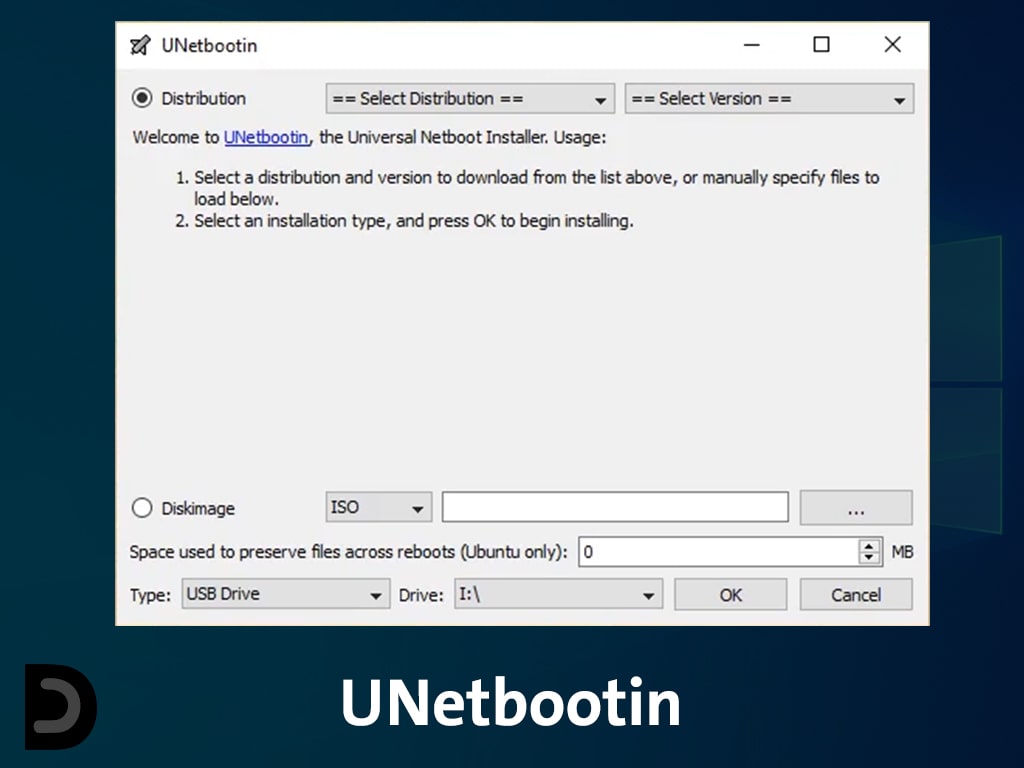Image resolution: width=1024 pixels, height=768 pixels.
Task: Click the UNetbootin hyperlink in welcome text
Action: 266,137
